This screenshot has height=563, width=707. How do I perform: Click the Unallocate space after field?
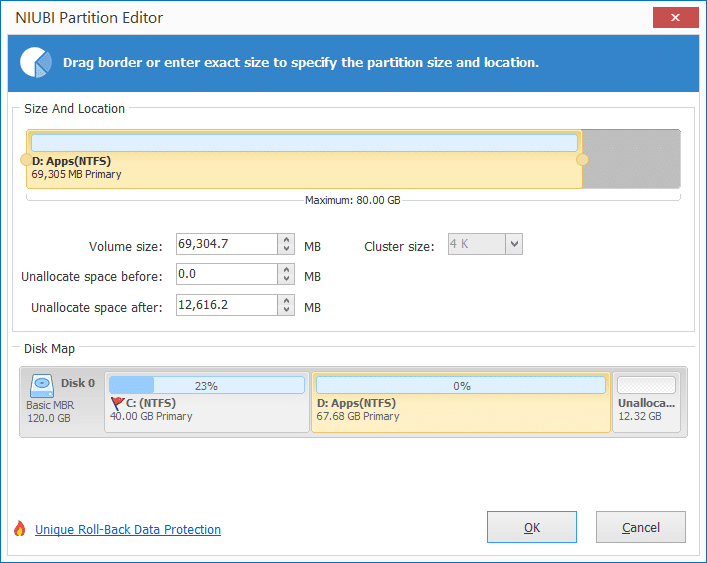(x=227, y=305)
